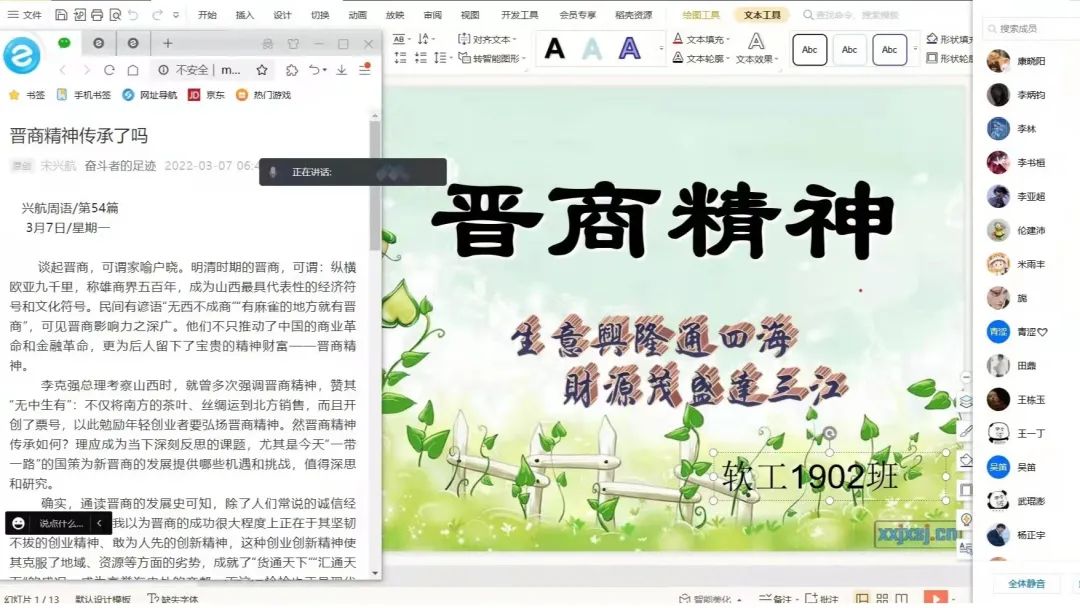1080x608 pixels.
Task: Click the print icon in WPS toolbar
Action: pos(97,14)
